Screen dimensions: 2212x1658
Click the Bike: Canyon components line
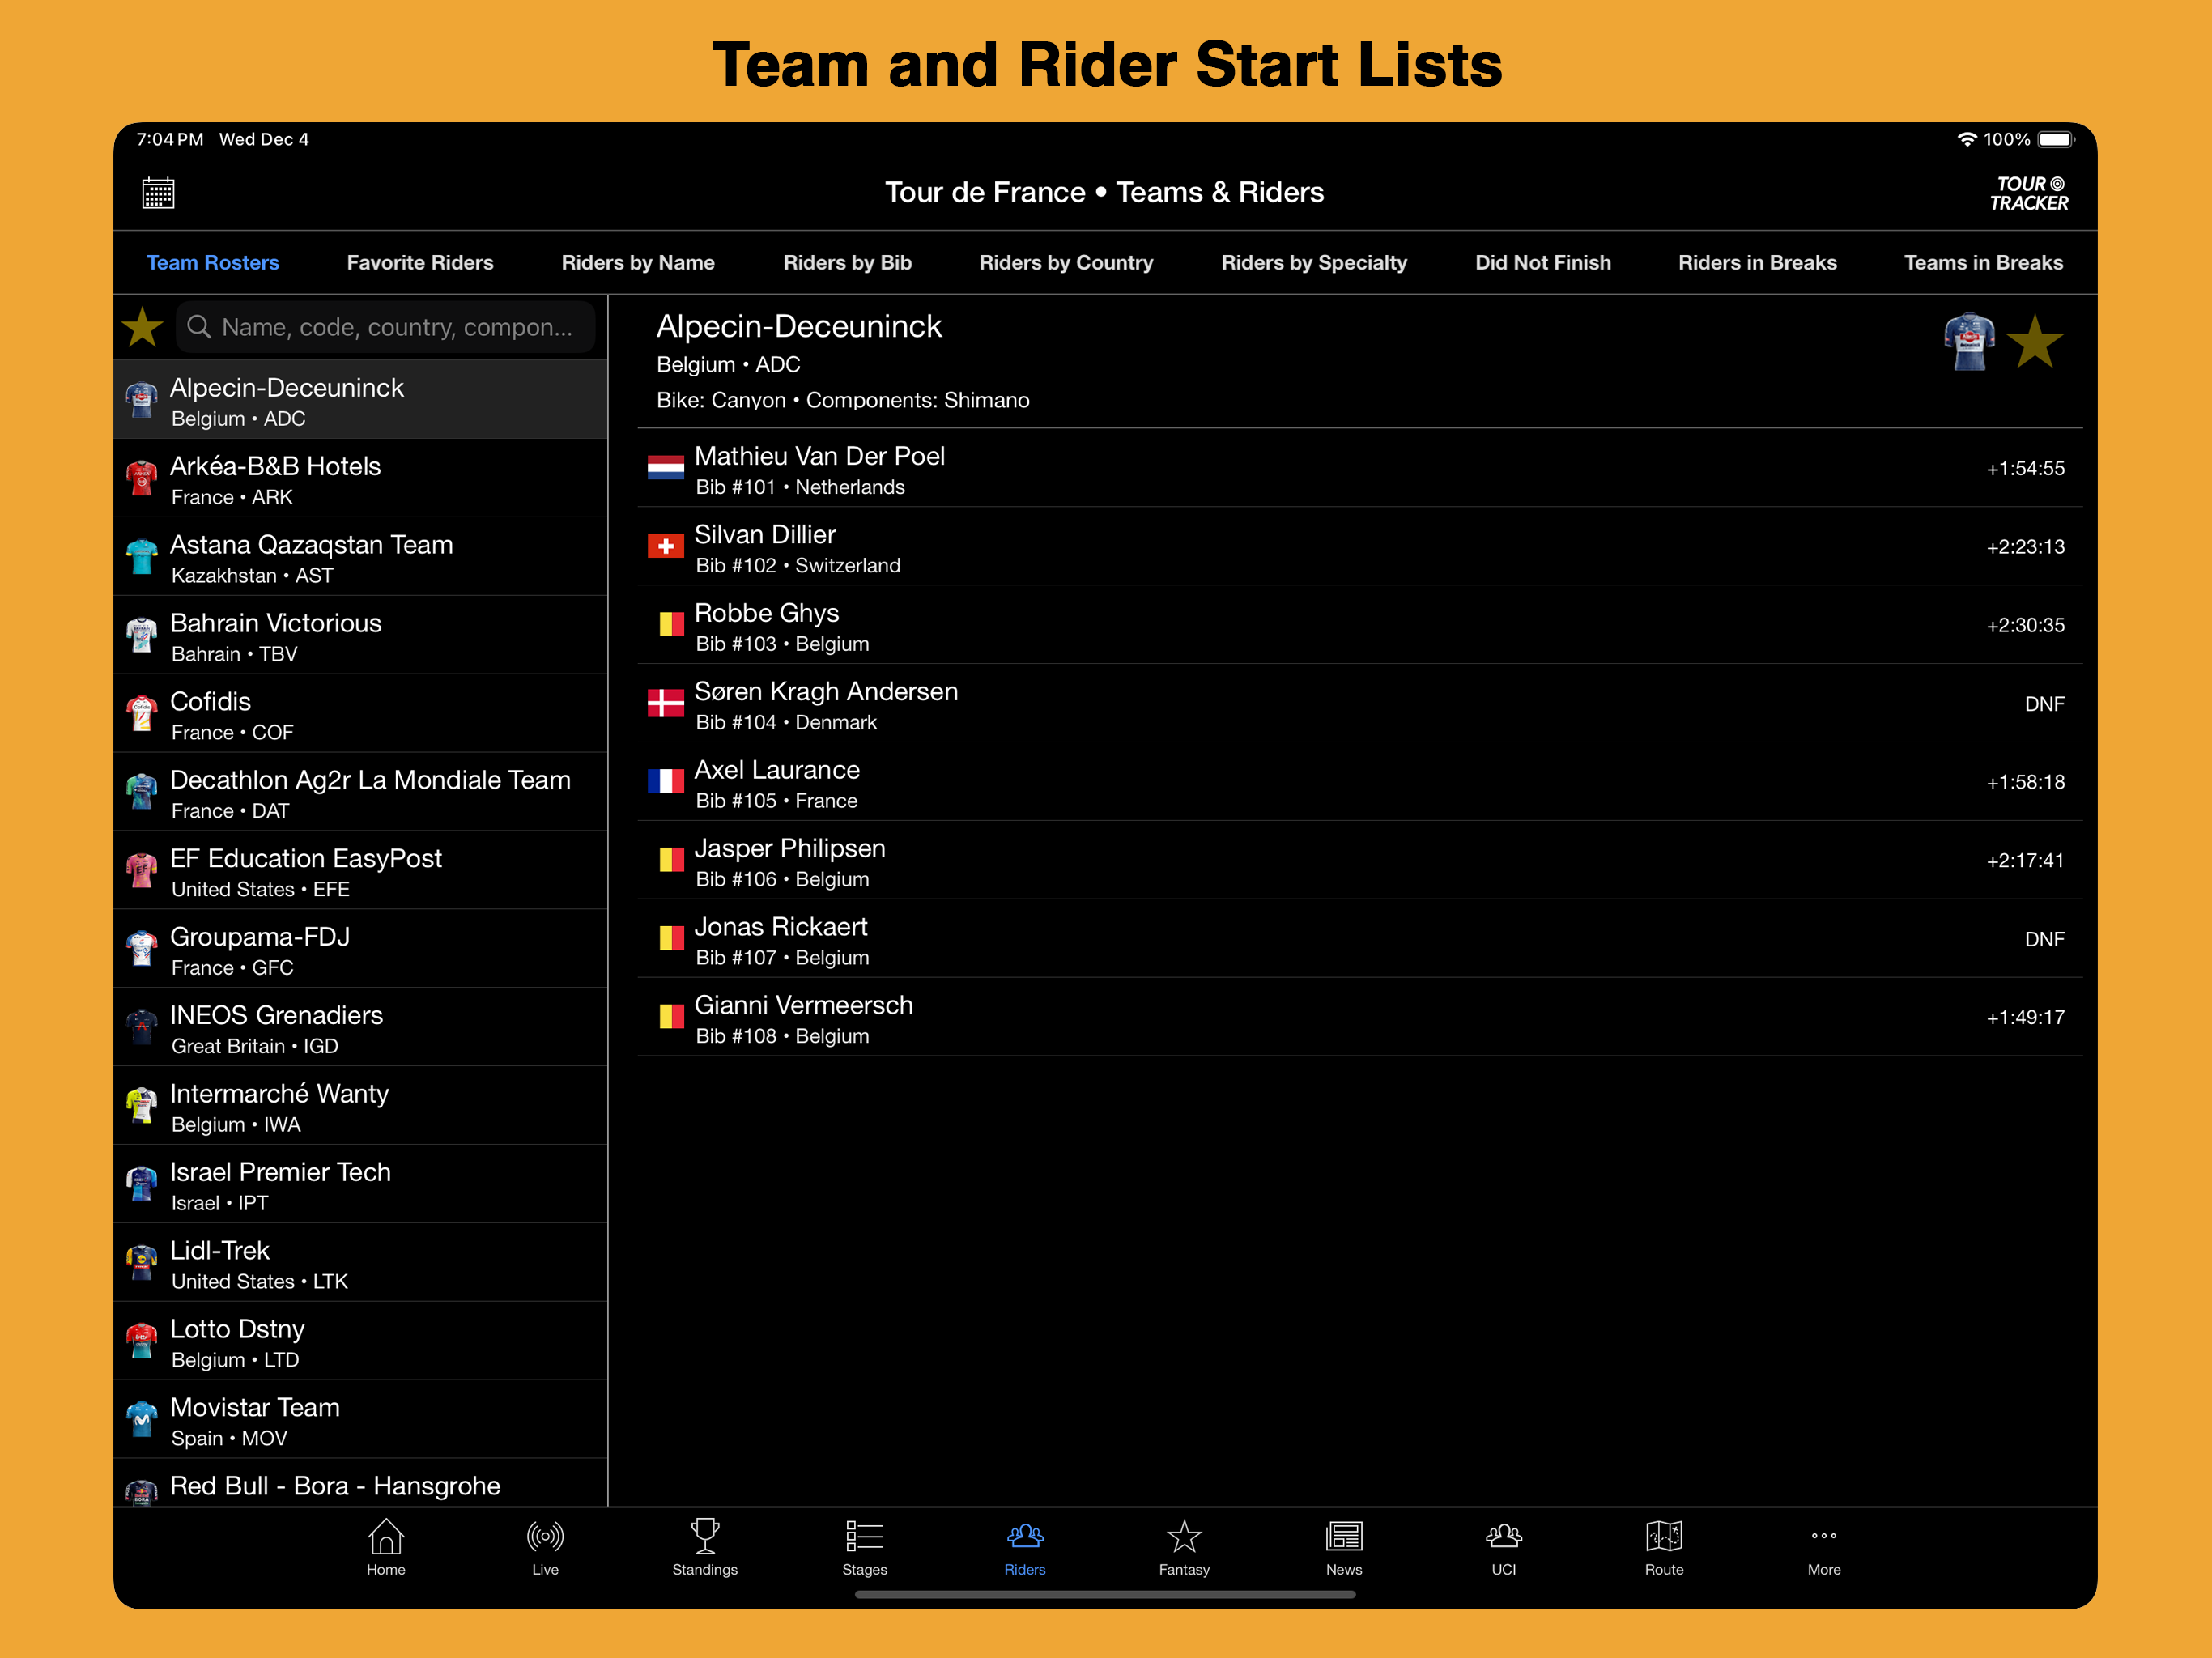point(843,400)
